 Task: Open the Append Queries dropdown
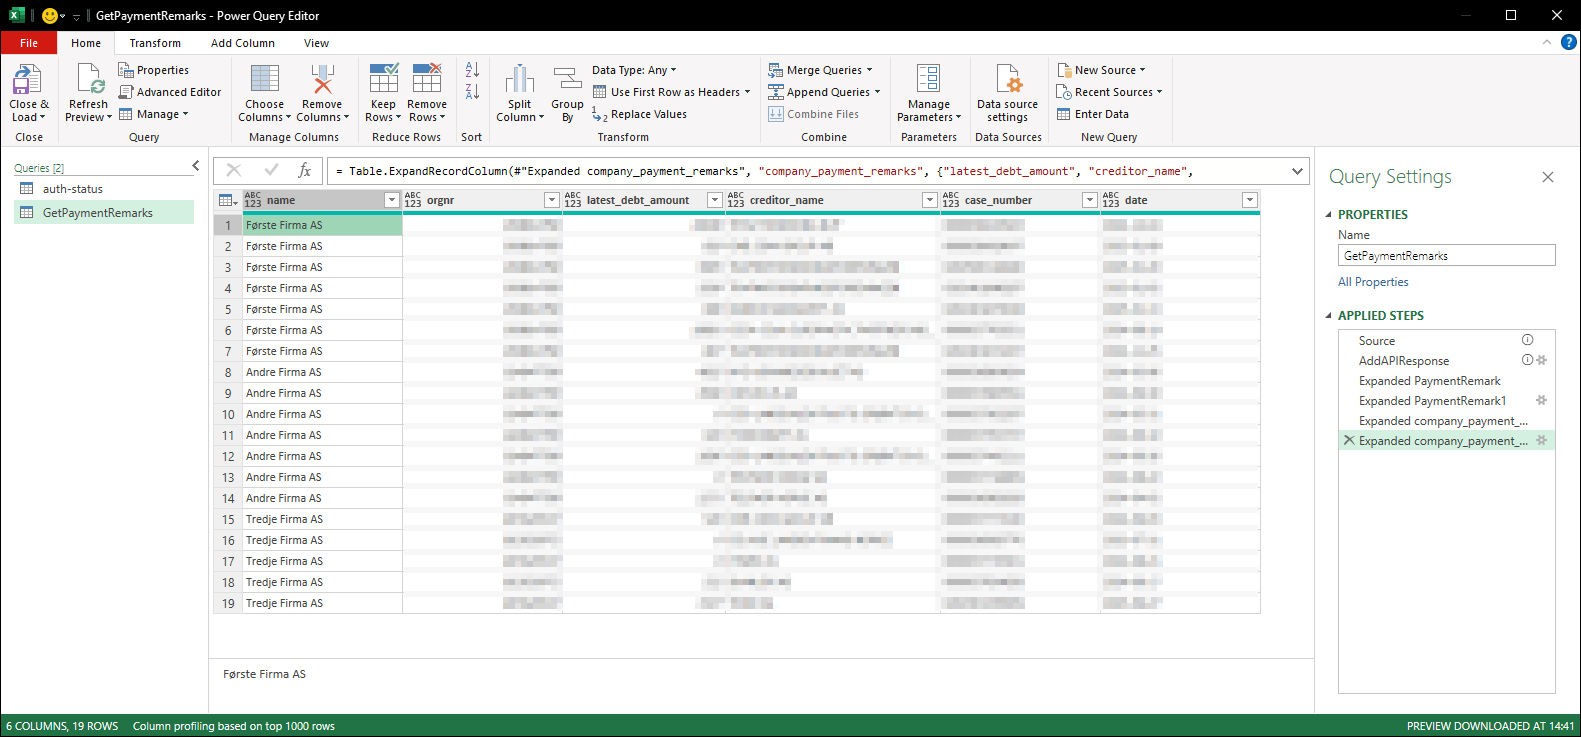pos(824,92)
